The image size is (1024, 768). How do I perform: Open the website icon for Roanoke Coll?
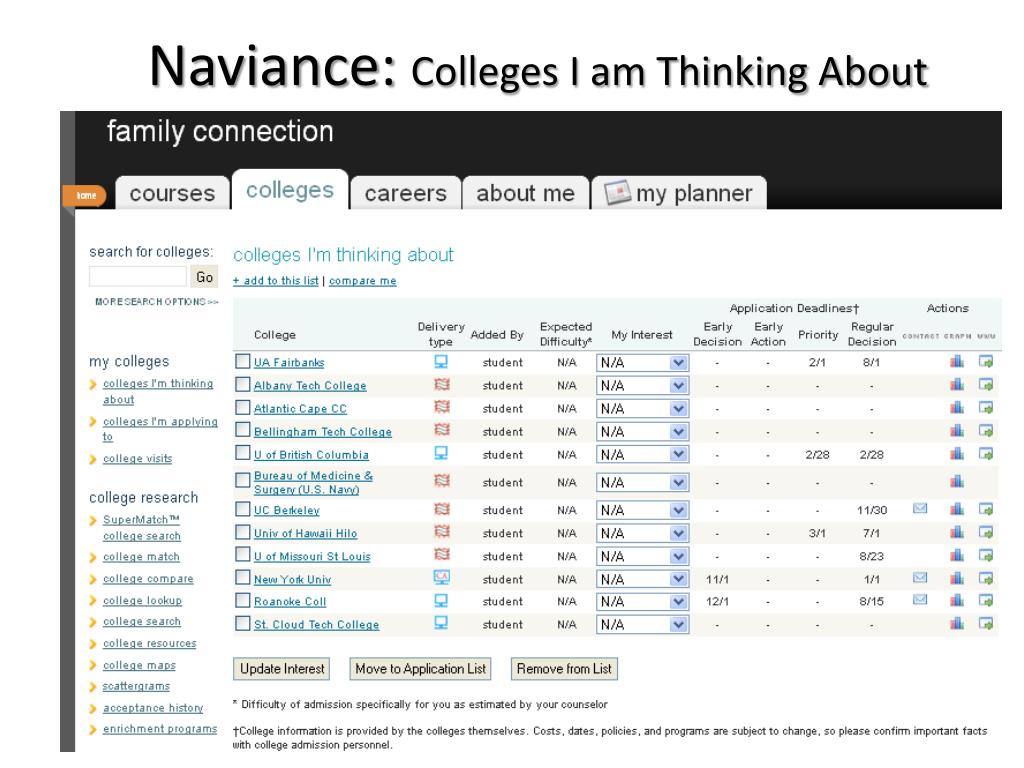tap(985, 600)
